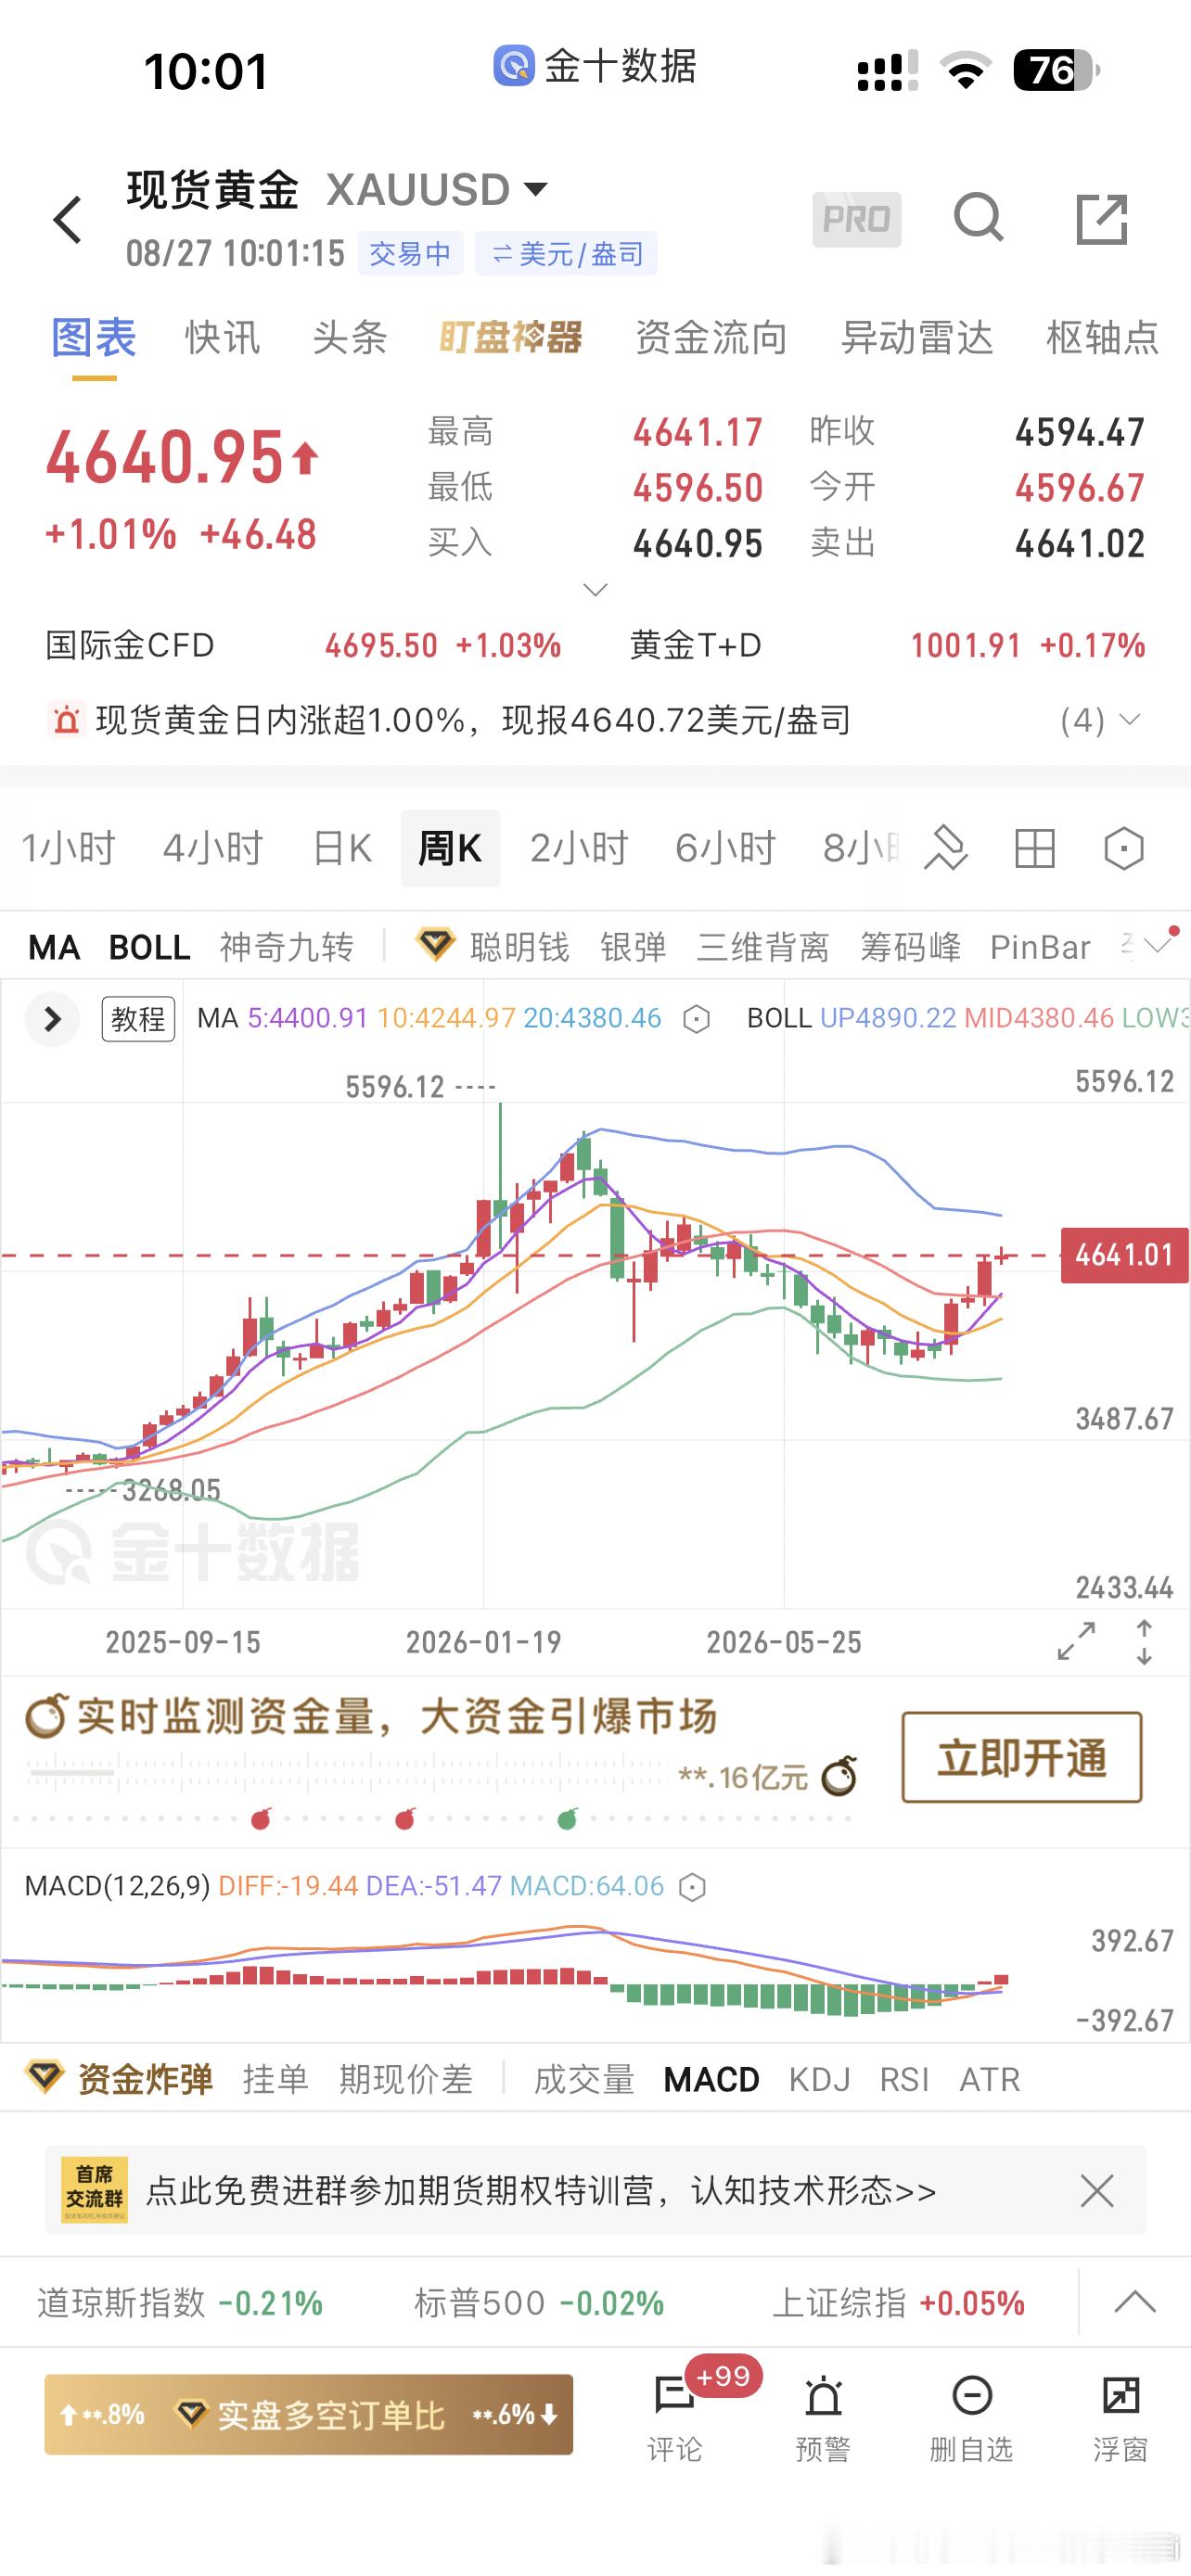Tap vertical stretch arrows icon on chart
The width and height of the screenshot is (1191, 2576).
tap(1144, 1641)
